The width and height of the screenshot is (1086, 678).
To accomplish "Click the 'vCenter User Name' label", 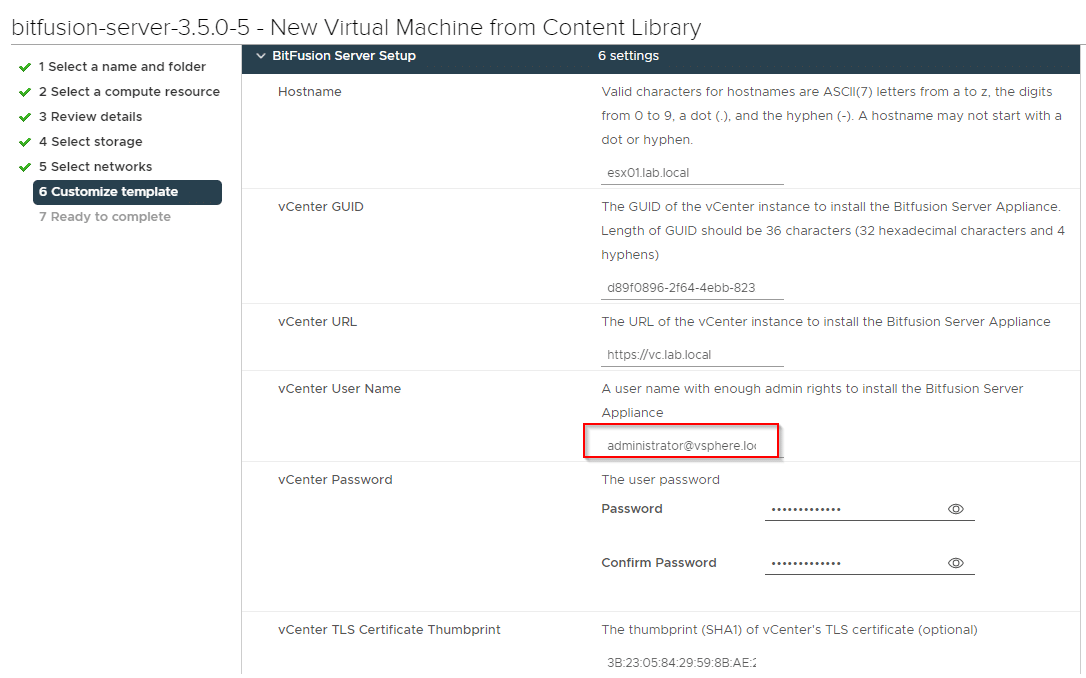I will [339, 389].
